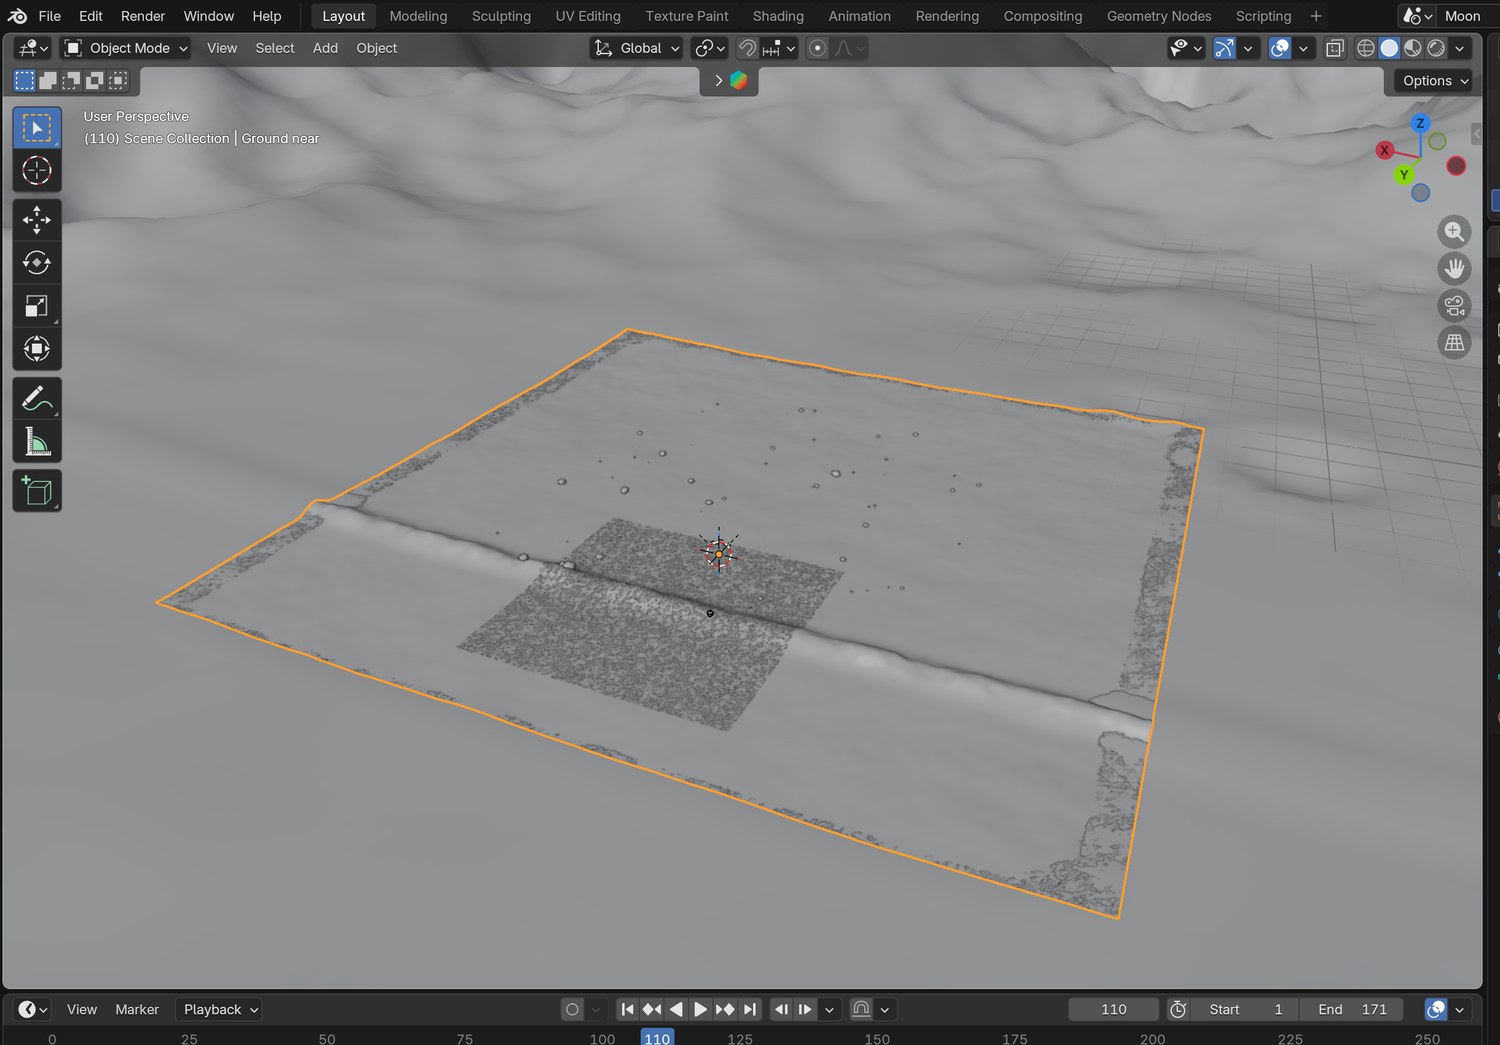Open the pivot point dropdown
Screen dimensions: 1500x1045
(709, 48)
